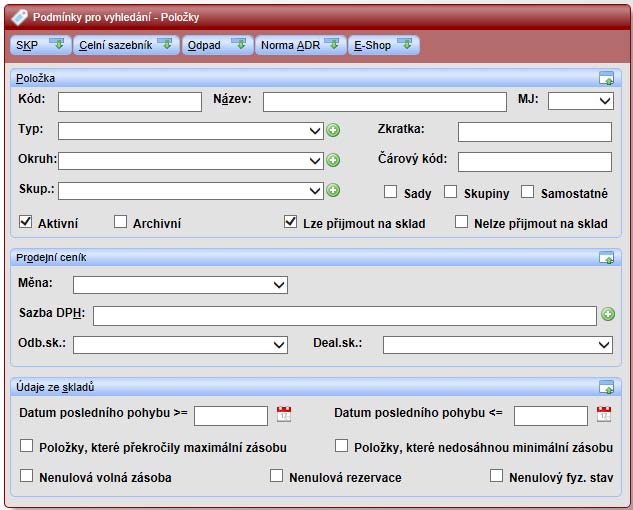
Task: Uncheck the Aktivní checkbox
Action: 26,222
